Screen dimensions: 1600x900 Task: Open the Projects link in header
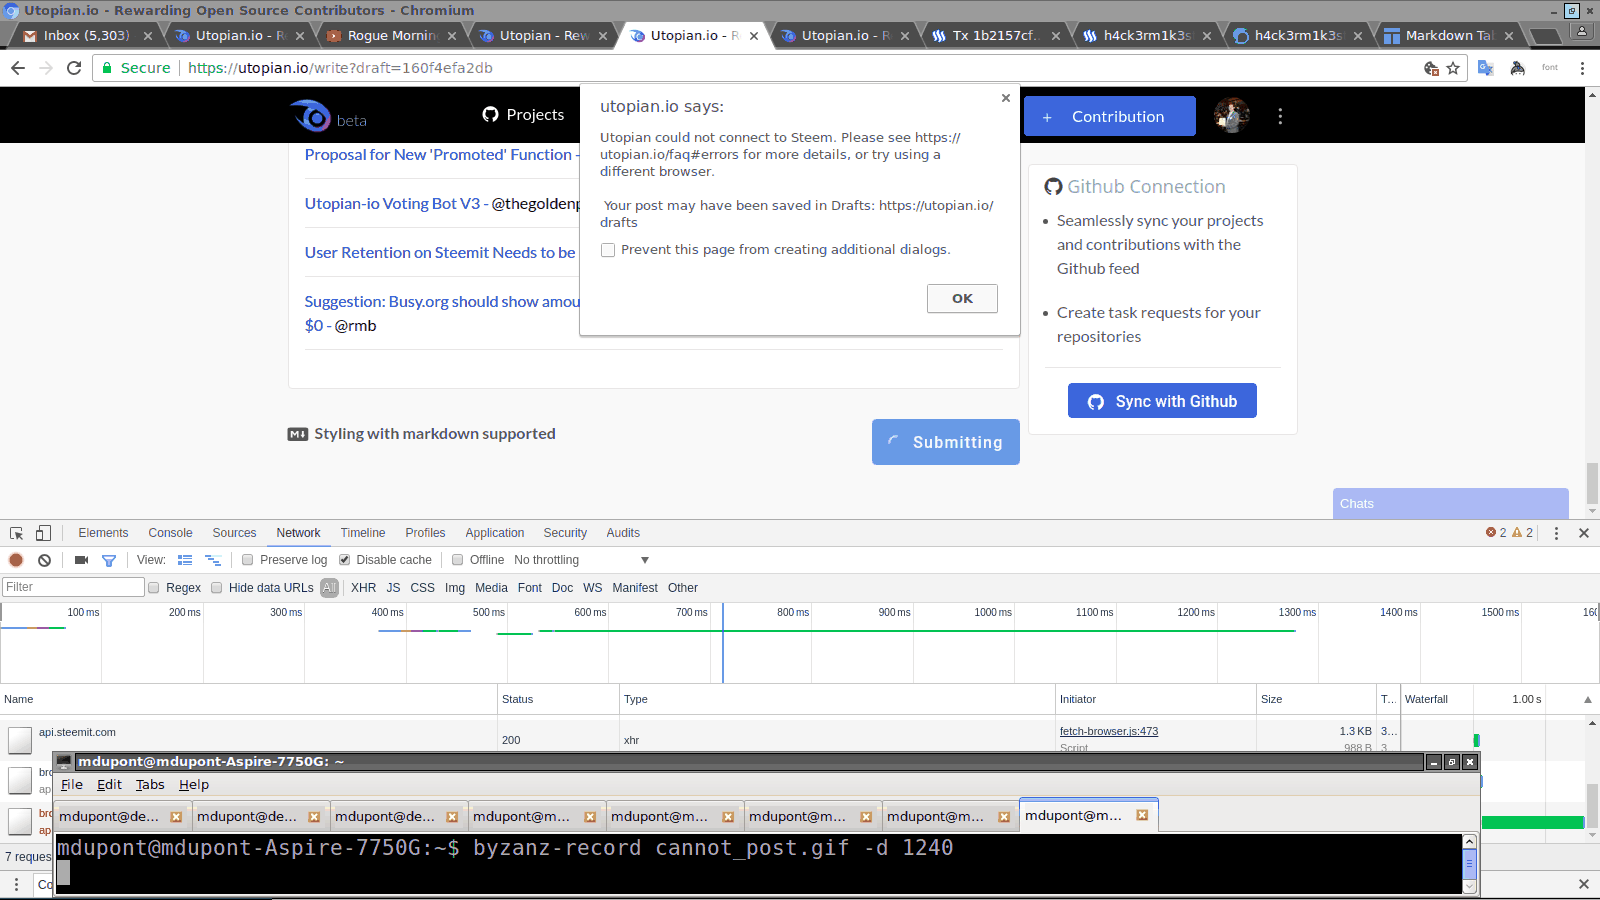pyautogui.click(x=523, y=115)
